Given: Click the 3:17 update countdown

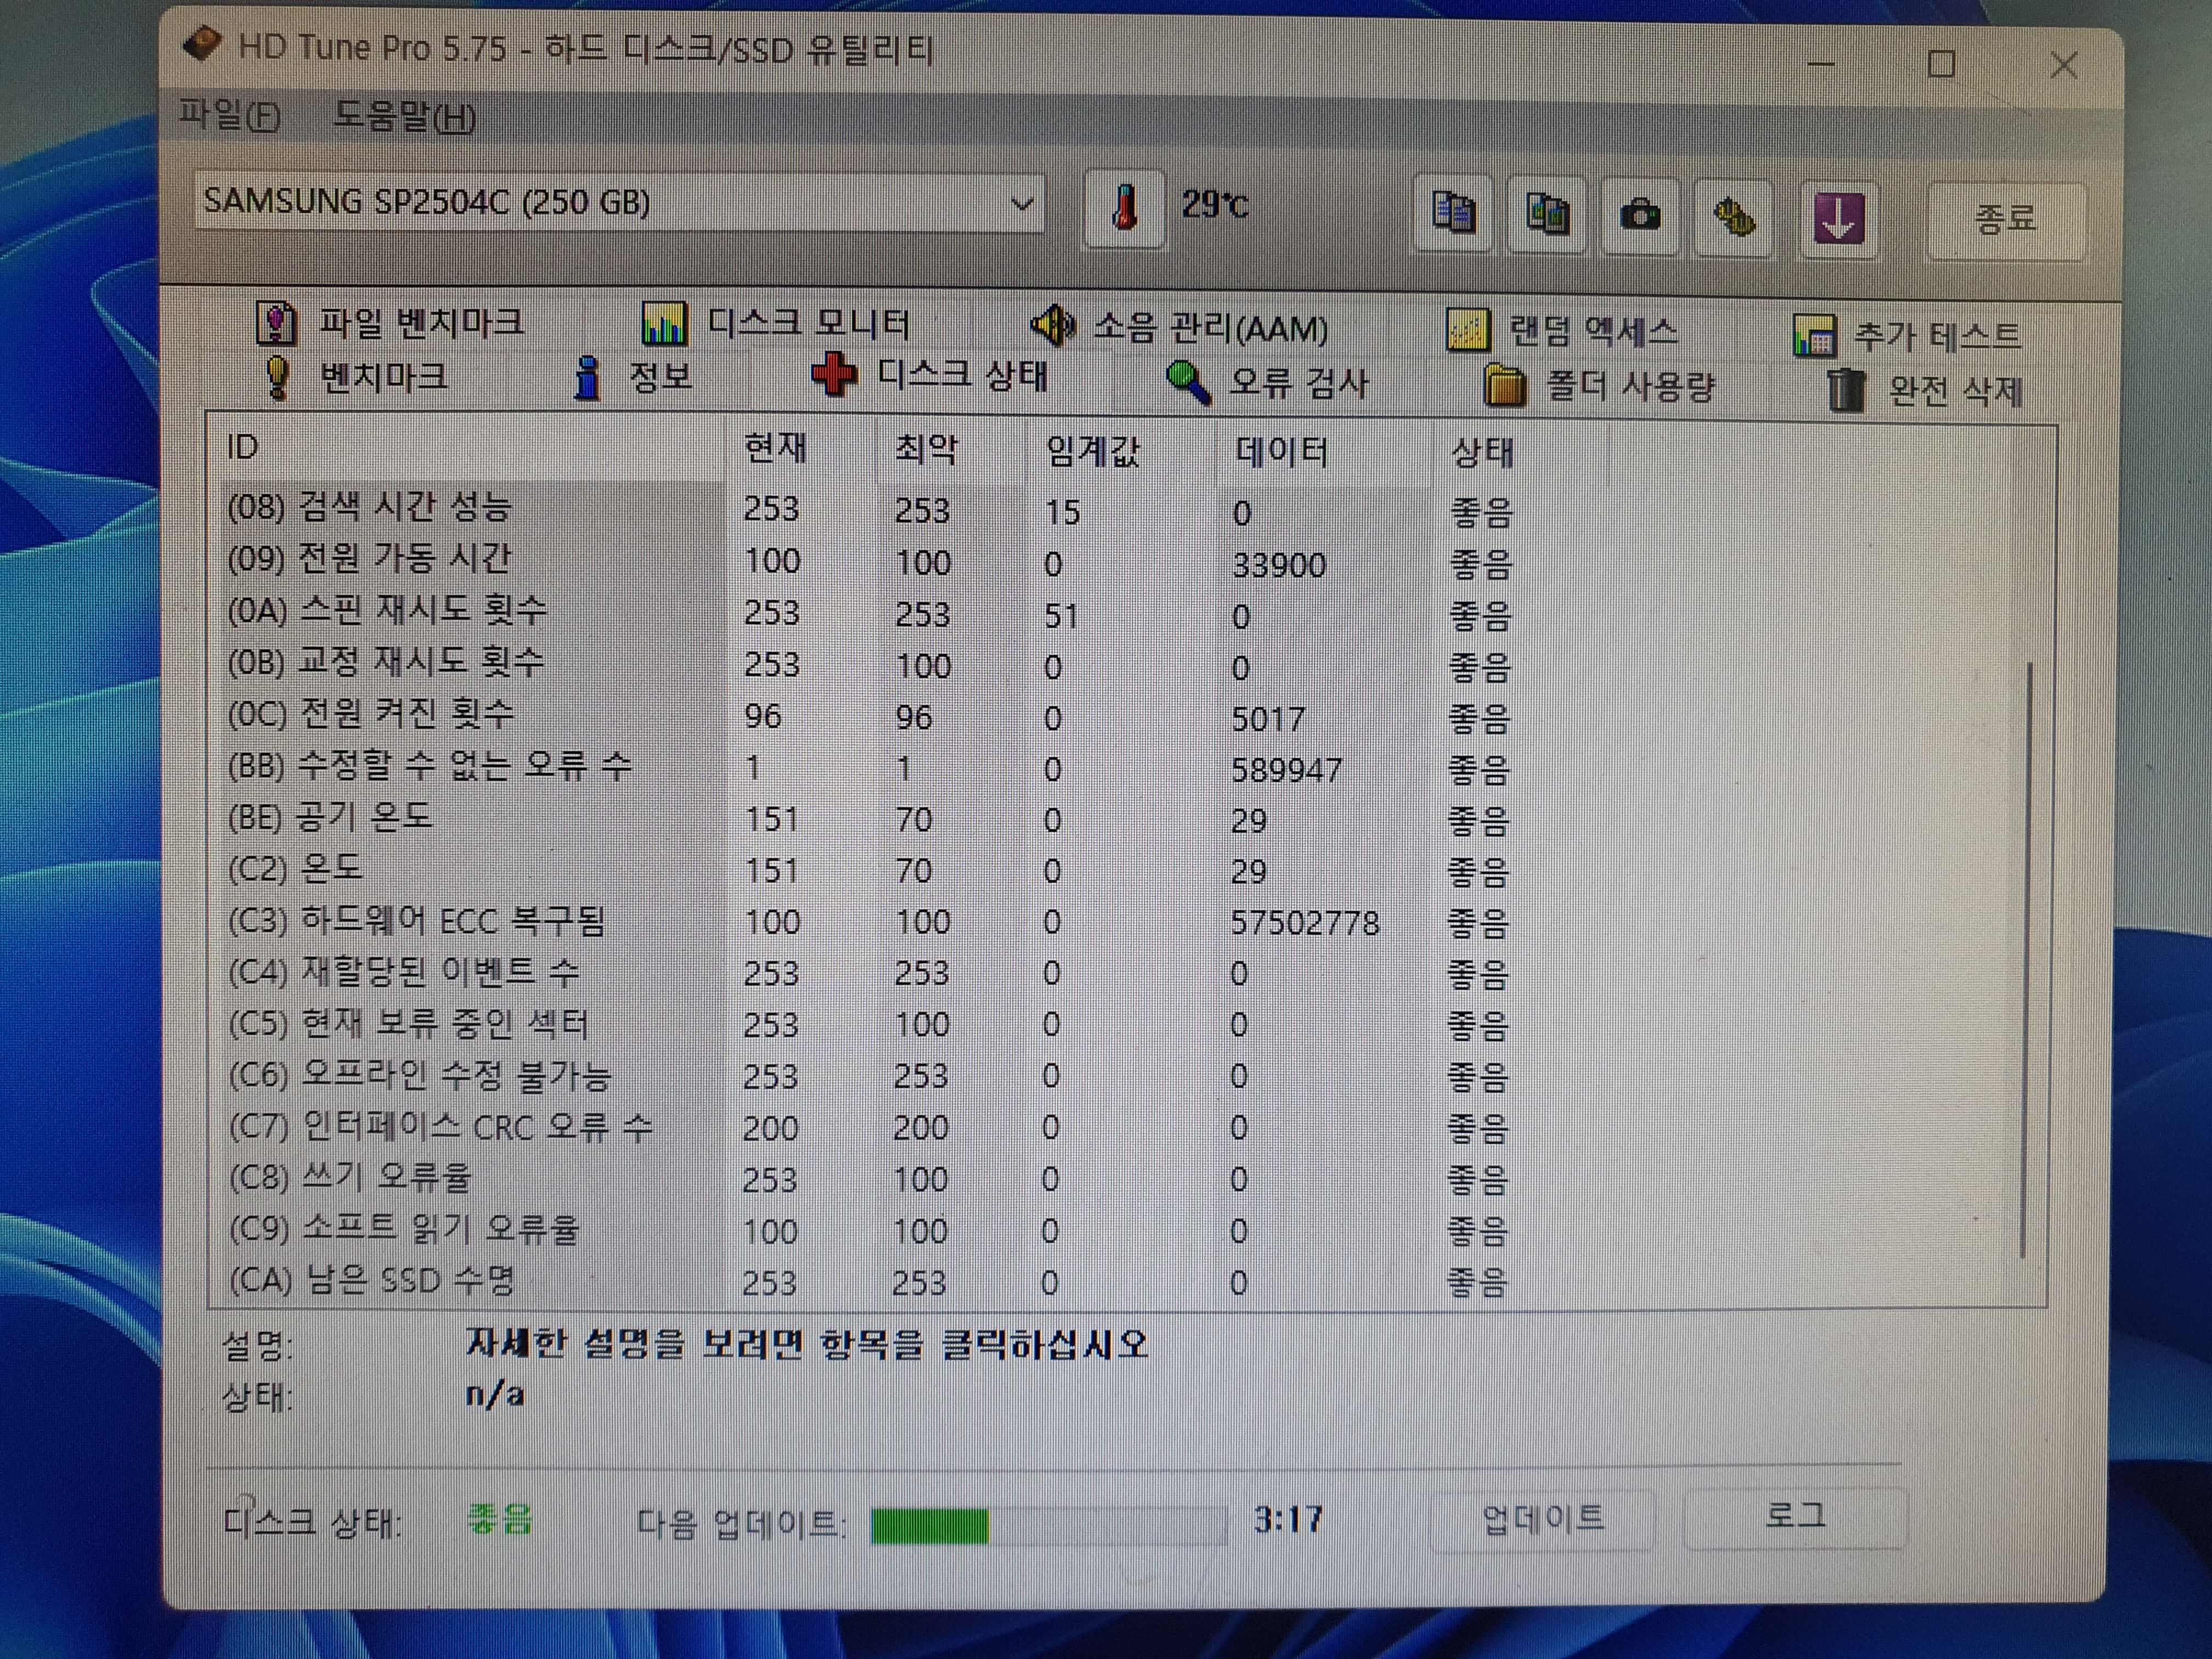Looking at the screenshot, I should [1288, 1520].
